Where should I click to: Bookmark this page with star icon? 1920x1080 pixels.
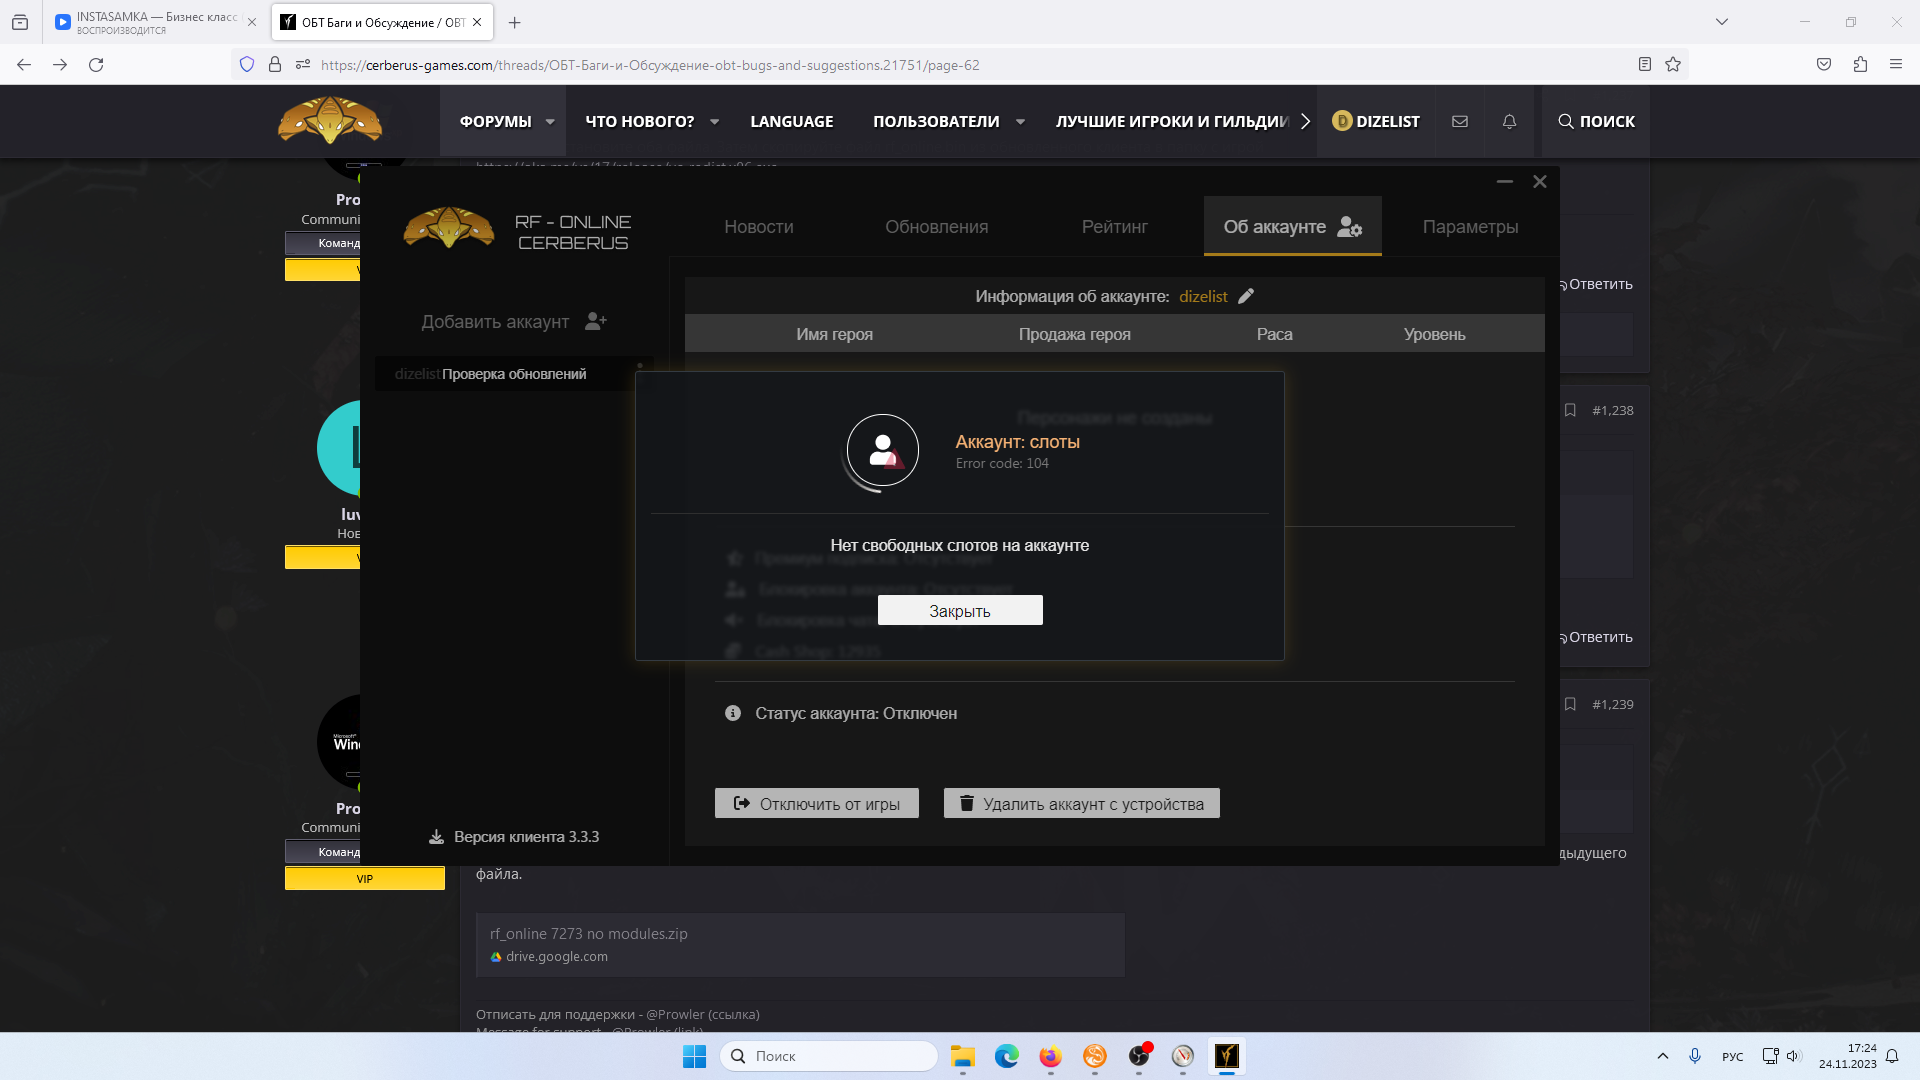1673,65
